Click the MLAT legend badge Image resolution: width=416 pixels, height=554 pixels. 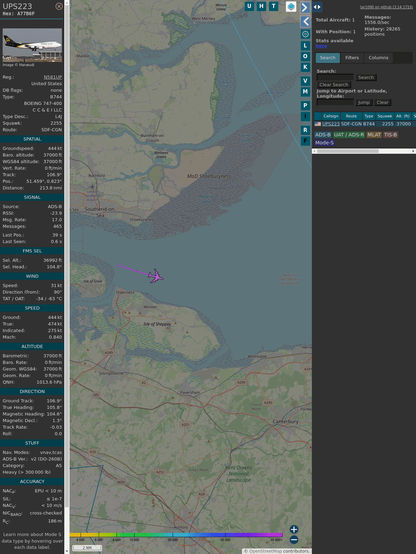pos(374,135)
